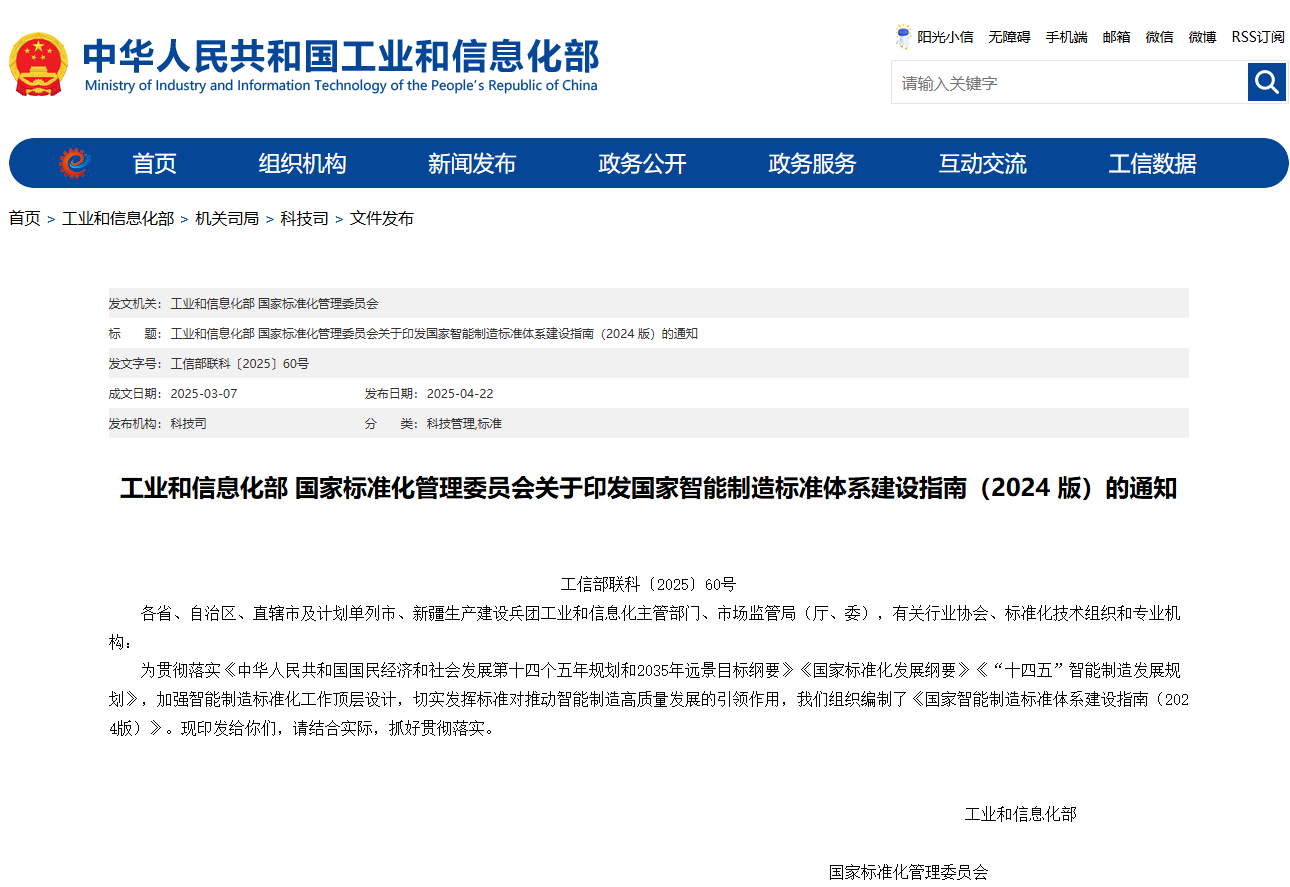Open the 工信数据 menu item
The width and height of the screenshot is (1290, 887).
point(1152,164)
